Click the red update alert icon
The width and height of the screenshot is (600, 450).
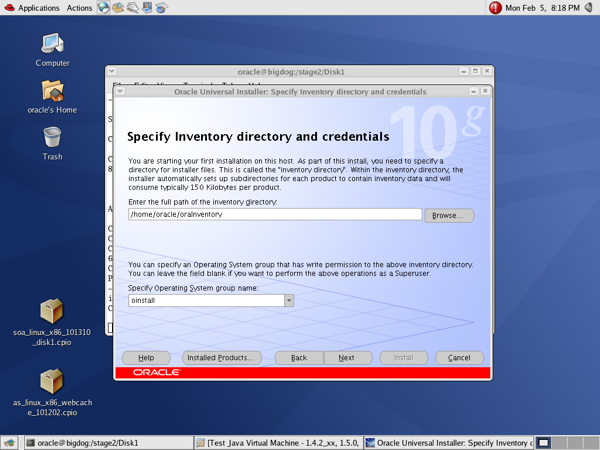495,8
